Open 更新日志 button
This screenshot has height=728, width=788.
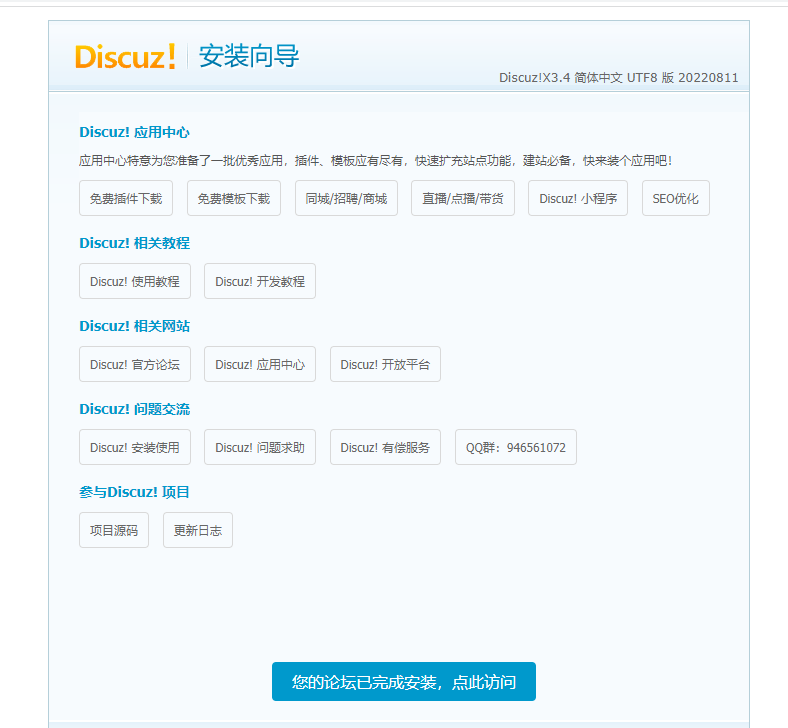pyautogui.click(x=198, y=530)
